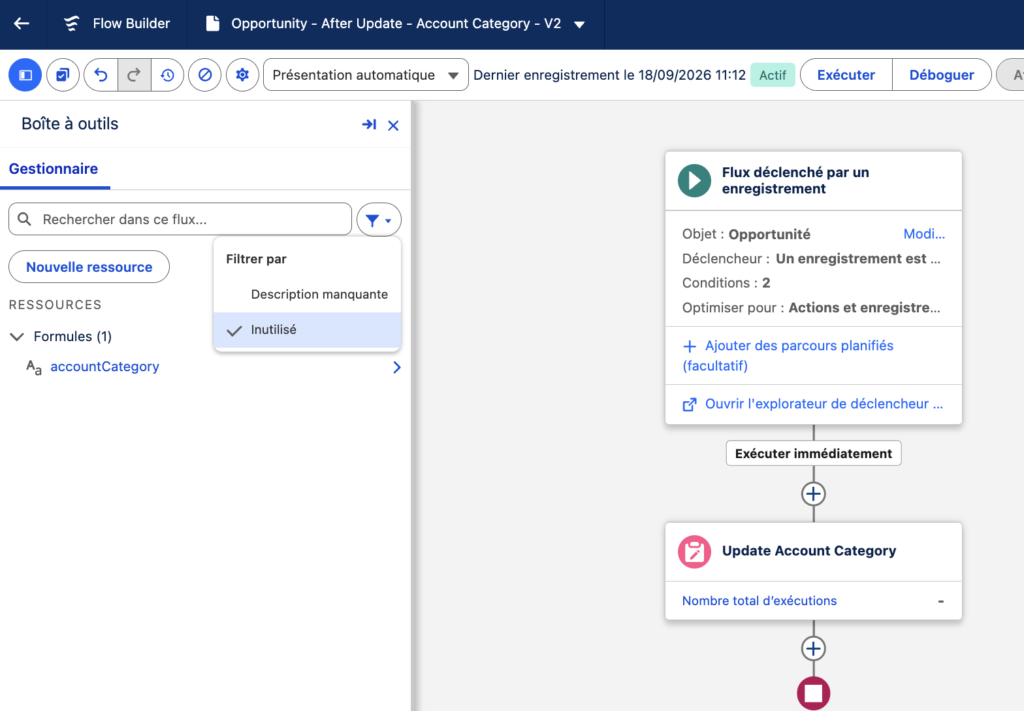Close the Boîte à outils panel
Screen dimensions: 1024x711
(393, 125)
